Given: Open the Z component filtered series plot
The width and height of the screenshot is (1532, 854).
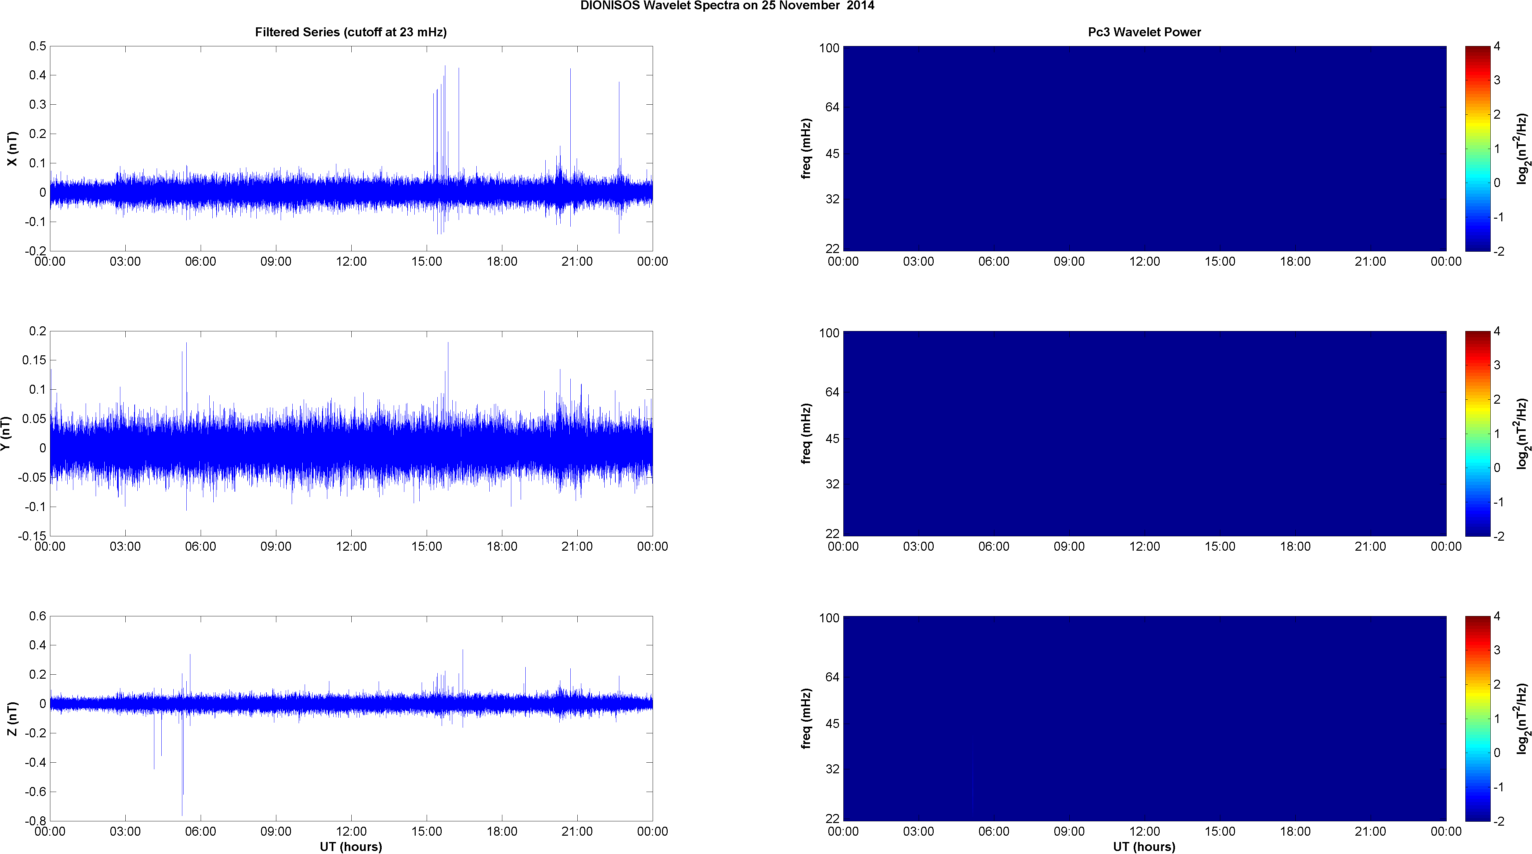Looking at the screenshot, I should 351,718.
